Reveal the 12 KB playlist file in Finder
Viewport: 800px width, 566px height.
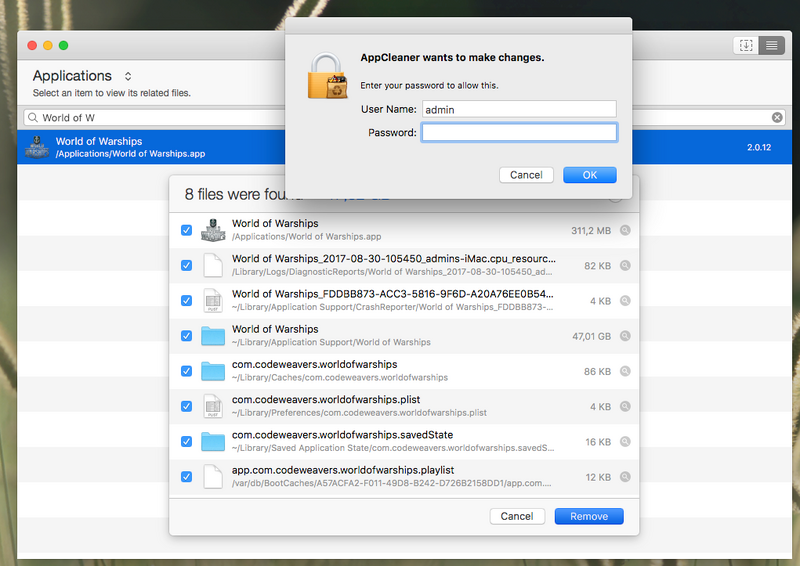point(625,477)
